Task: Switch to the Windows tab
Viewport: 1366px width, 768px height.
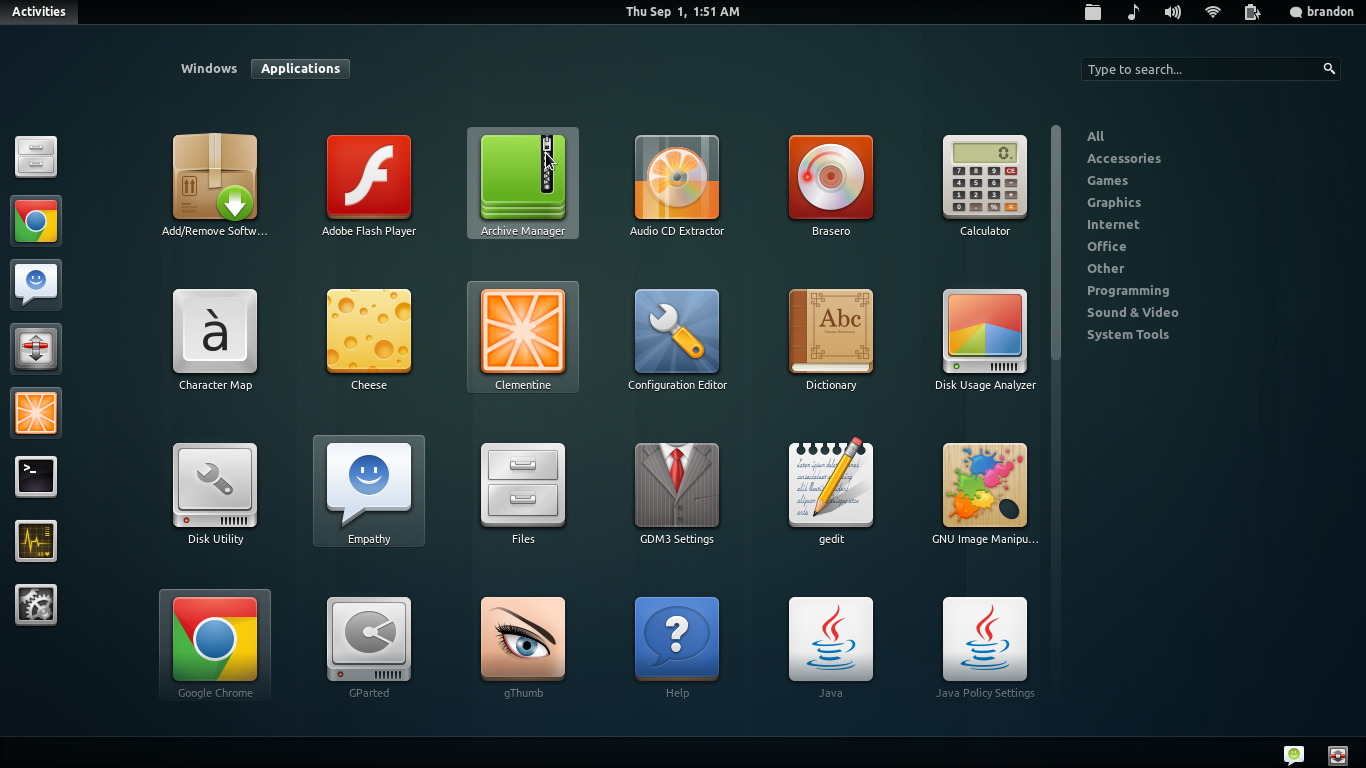Action: pos(209,69)
